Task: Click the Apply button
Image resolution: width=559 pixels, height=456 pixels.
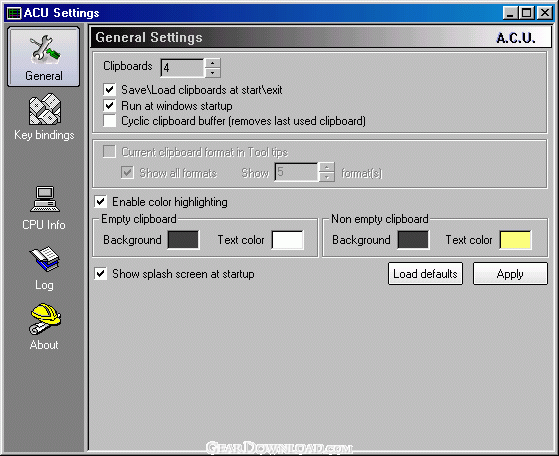Action: pyautogui.click(x=510, y=274)
